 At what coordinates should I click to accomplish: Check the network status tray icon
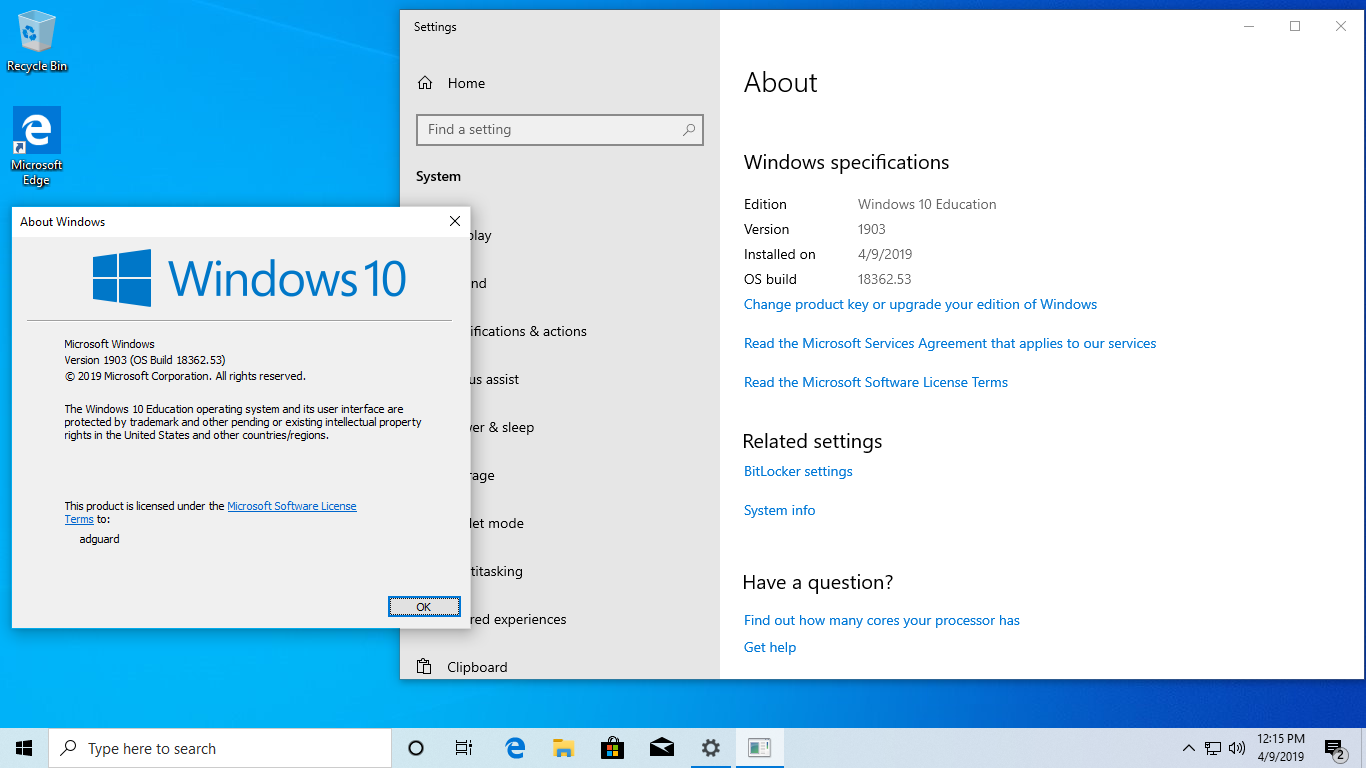pos(1213,748)
